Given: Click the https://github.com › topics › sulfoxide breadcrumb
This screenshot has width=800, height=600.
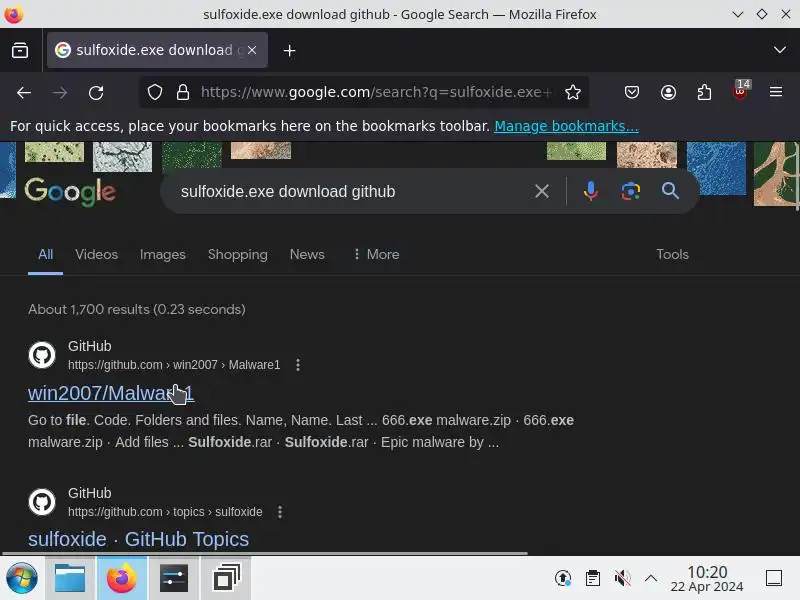Looking at the screenshot, I should 165,512.
